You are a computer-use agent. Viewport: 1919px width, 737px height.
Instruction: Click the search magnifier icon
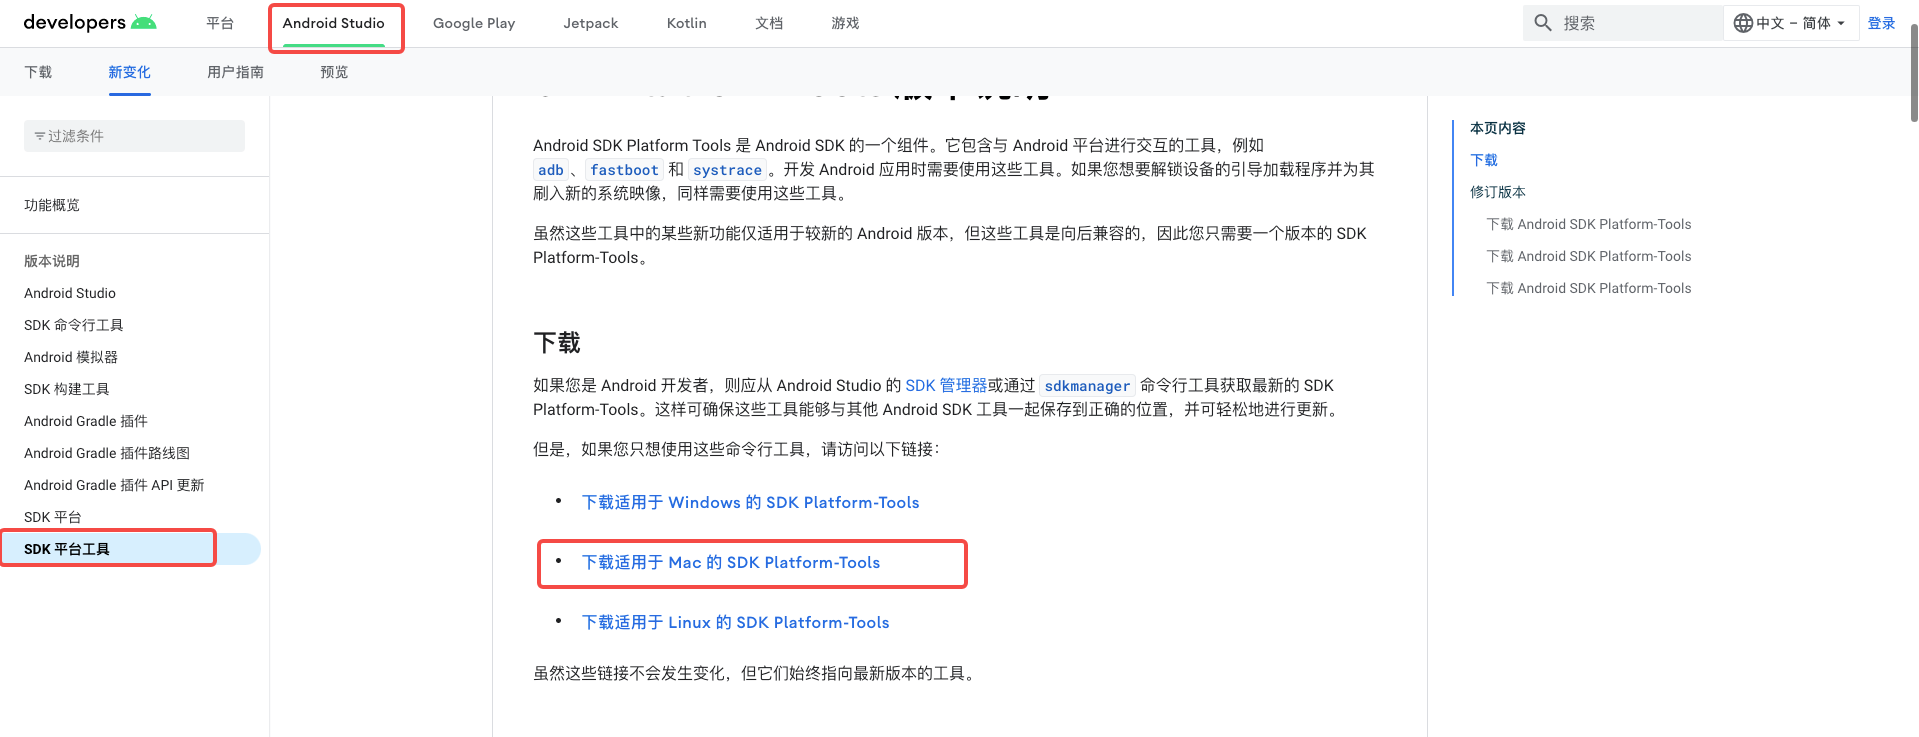click(x=1543, y=23)
